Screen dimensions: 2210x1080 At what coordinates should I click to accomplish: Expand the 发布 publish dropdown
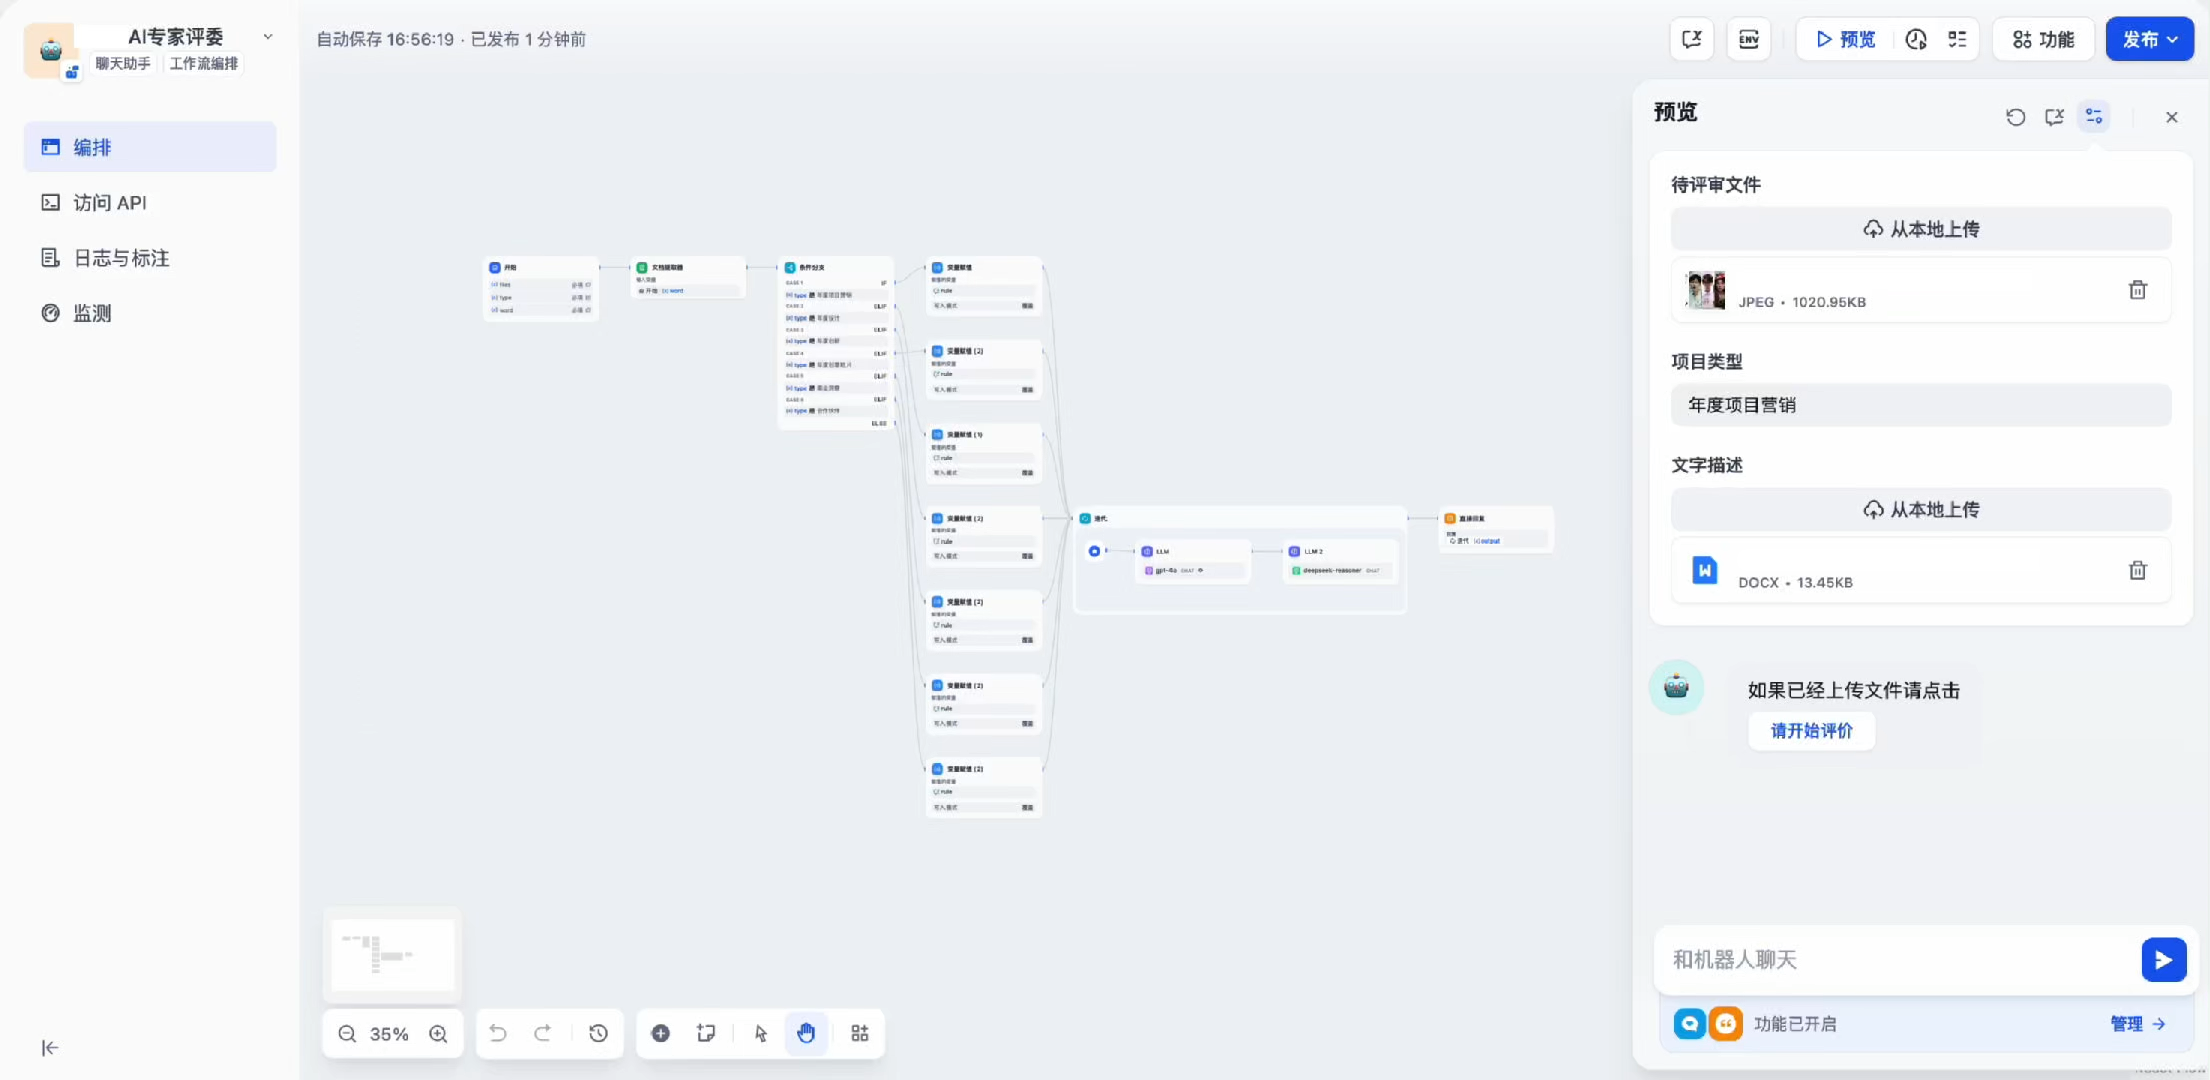2149,39
